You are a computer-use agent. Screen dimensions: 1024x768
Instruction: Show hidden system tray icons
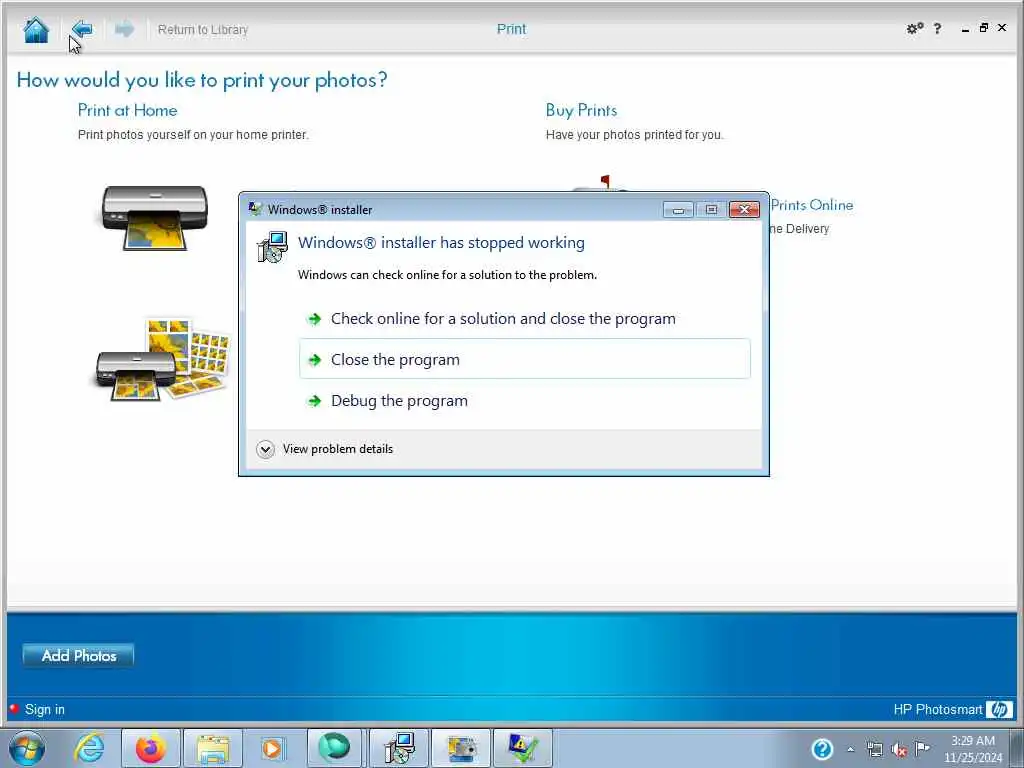pos(850,750)
